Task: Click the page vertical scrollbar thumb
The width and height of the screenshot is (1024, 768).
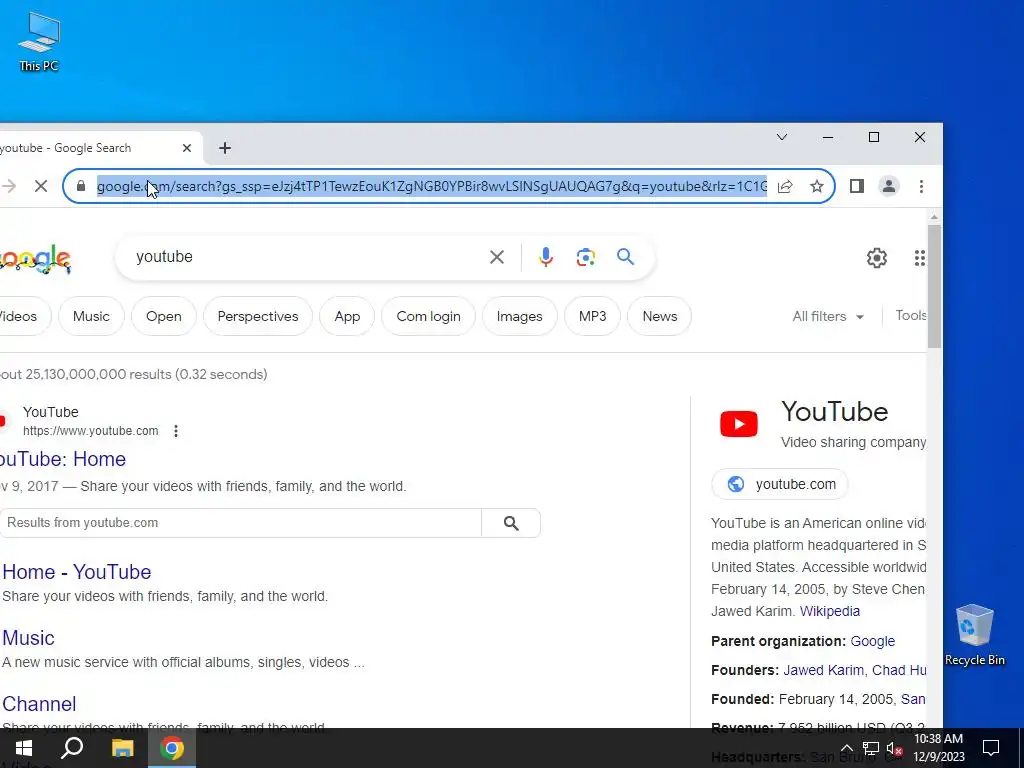Action: tap(934, 286)
